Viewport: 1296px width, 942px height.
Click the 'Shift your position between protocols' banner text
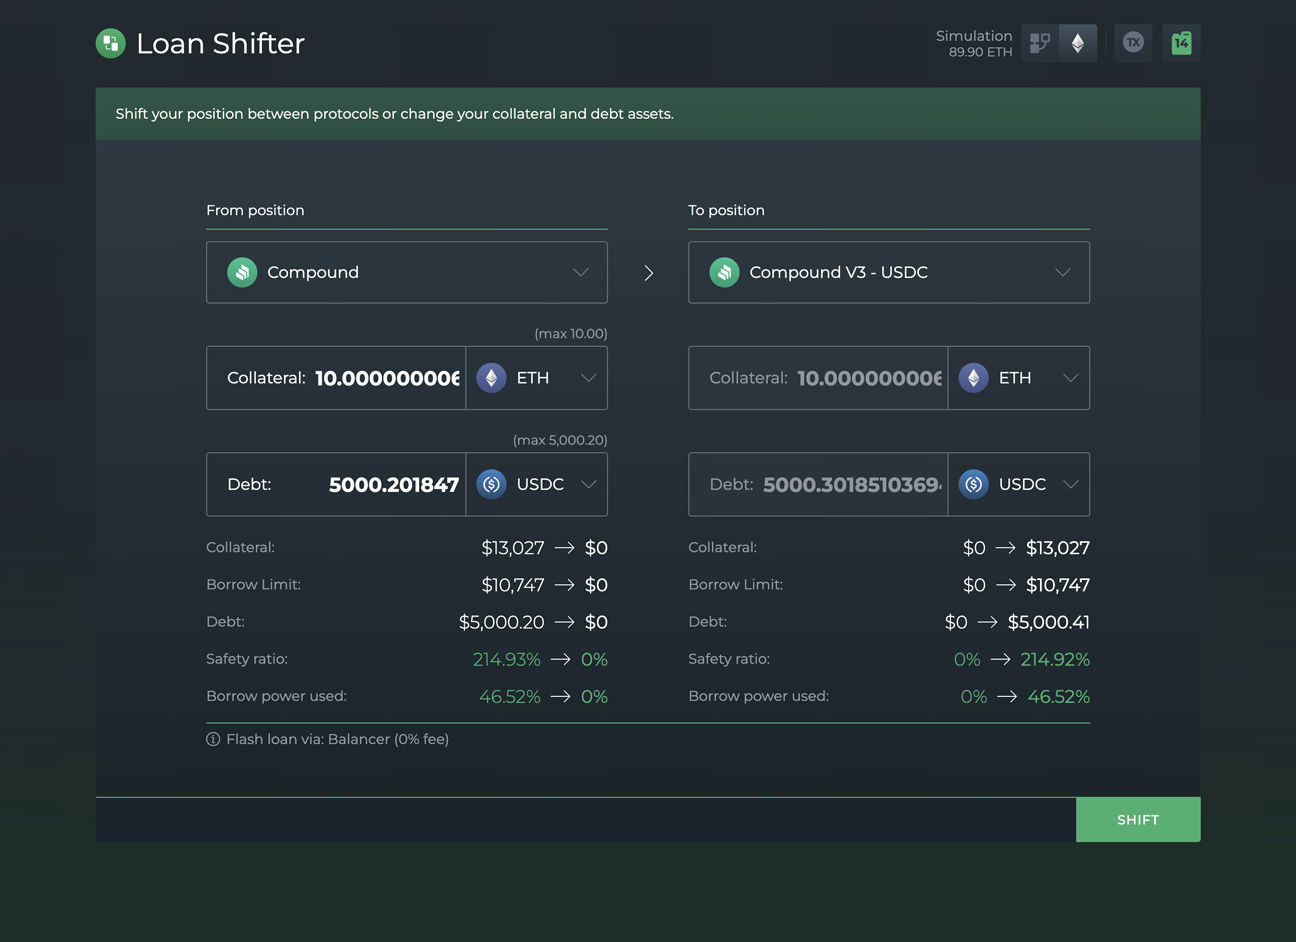pyautogui.click(x=395, y=114)
